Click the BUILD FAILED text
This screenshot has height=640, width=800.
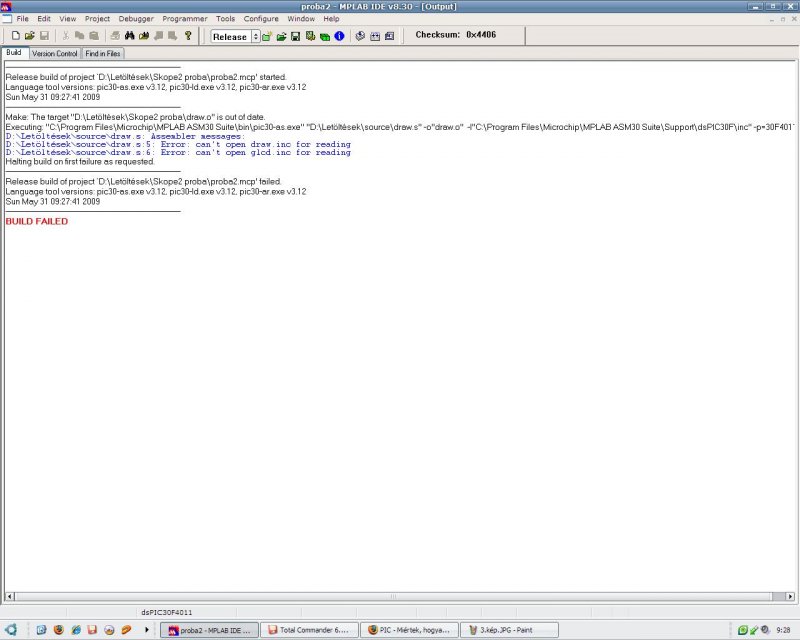(x=37, y=221)
